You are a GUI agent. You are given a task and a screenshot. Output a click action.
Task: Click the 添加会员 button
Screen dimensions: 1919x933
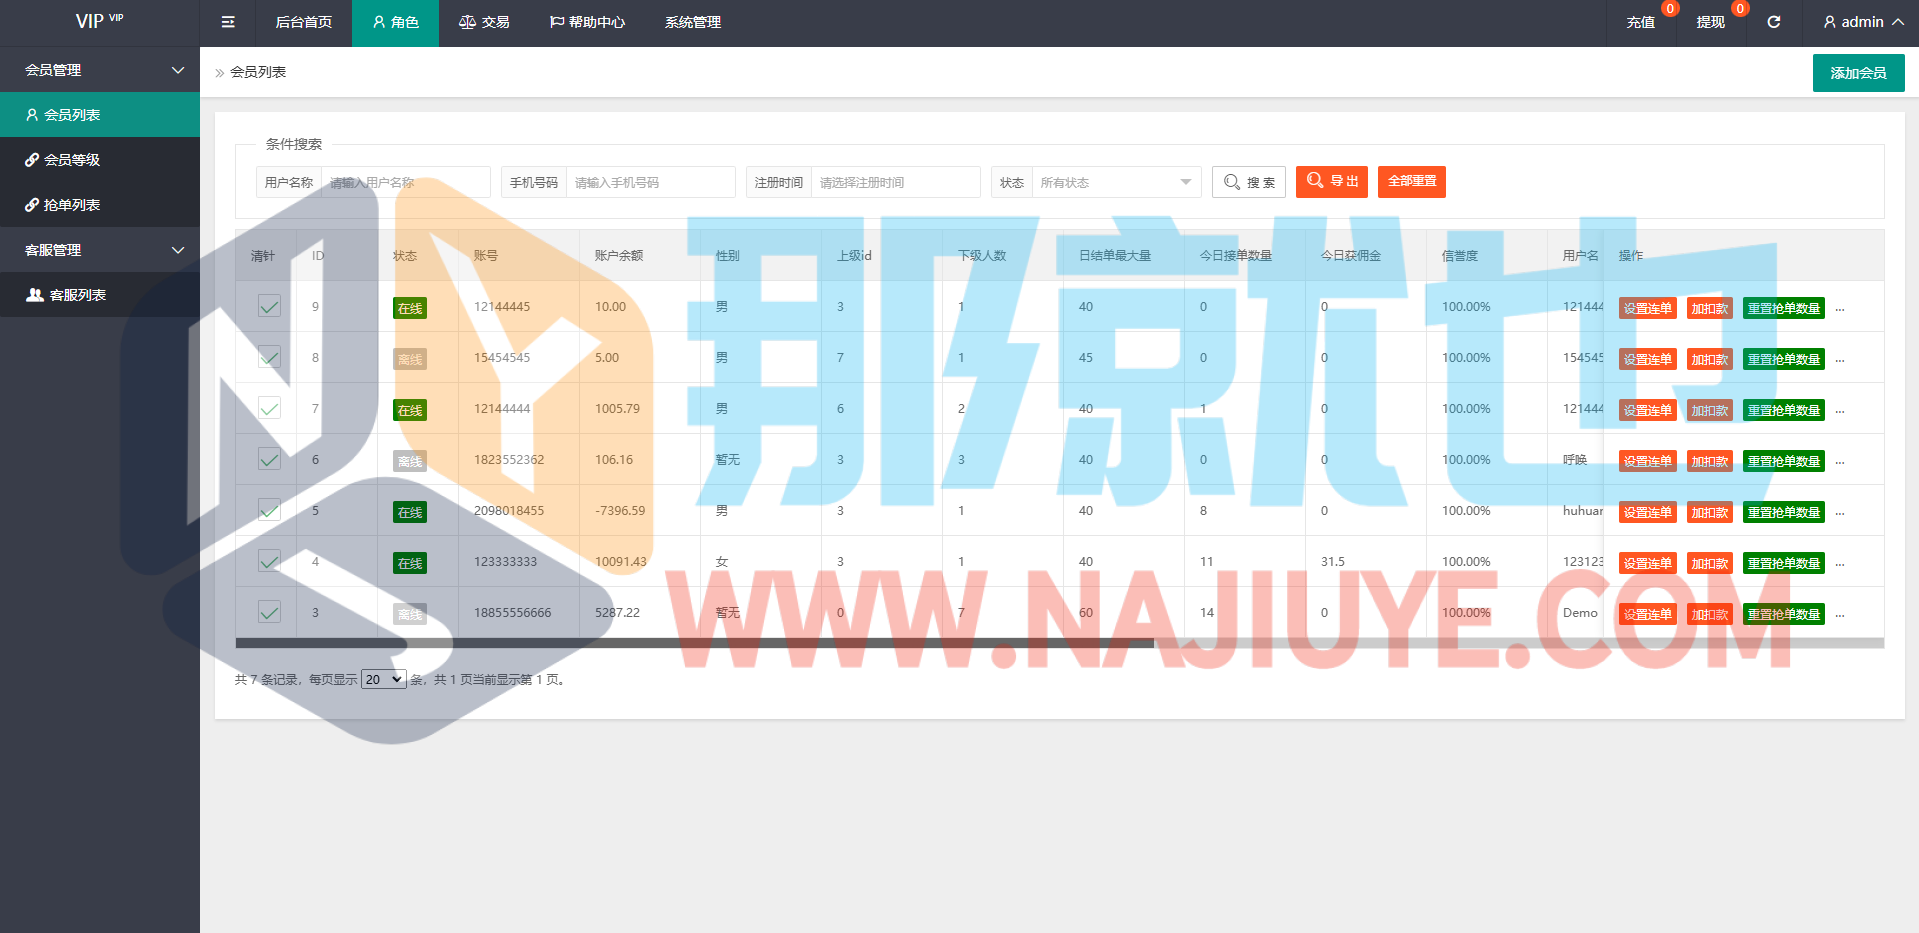coord(1858,73)
